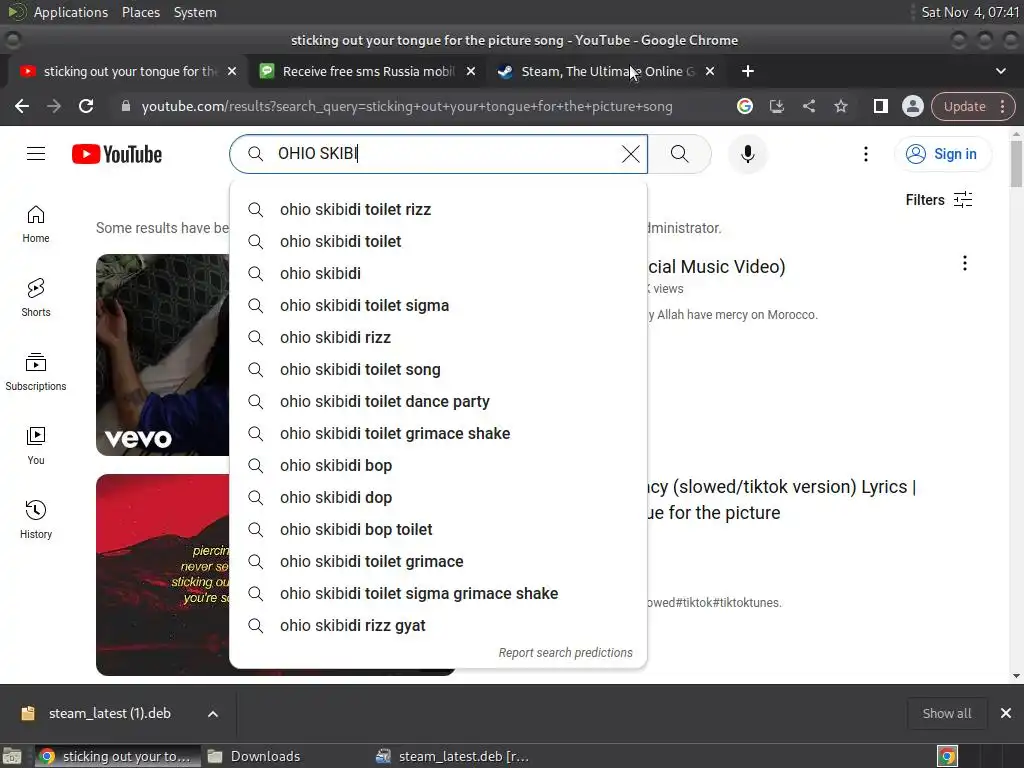Screen dimensions: 1024x768
Task: Switch to the Steam tab
Action: pos(607,71)
